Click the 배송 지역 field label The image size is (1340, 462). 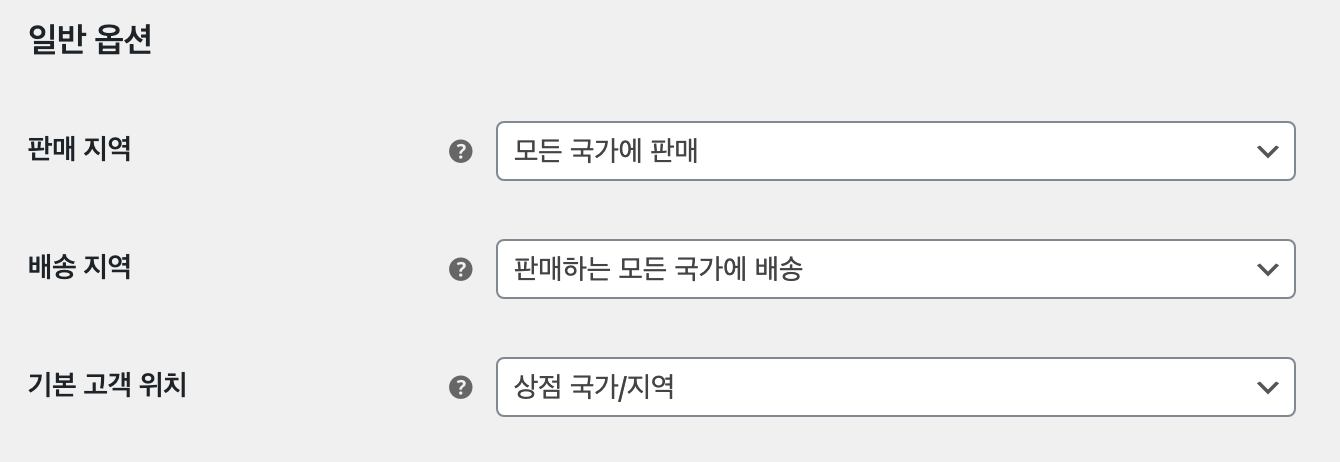(79, 267)
